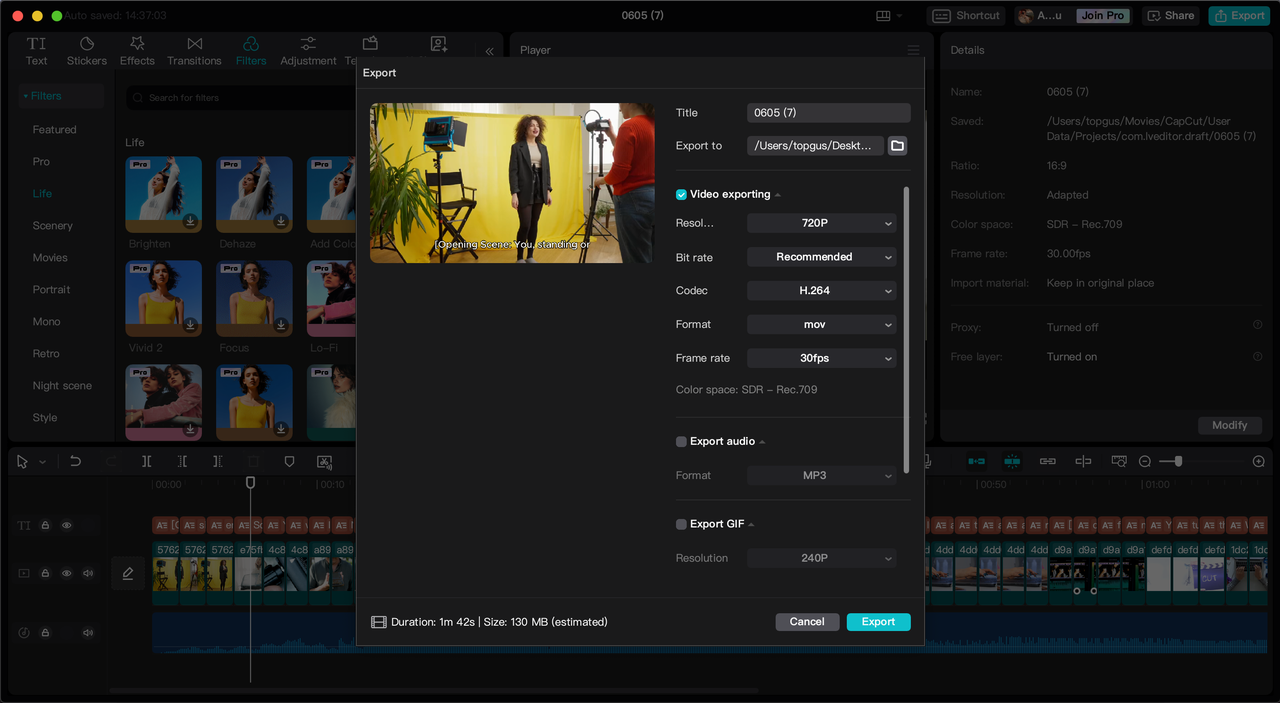Toggle main track magnet icon
The image size is (1280, 703).
pyautogui.click(x=976, y=461)
